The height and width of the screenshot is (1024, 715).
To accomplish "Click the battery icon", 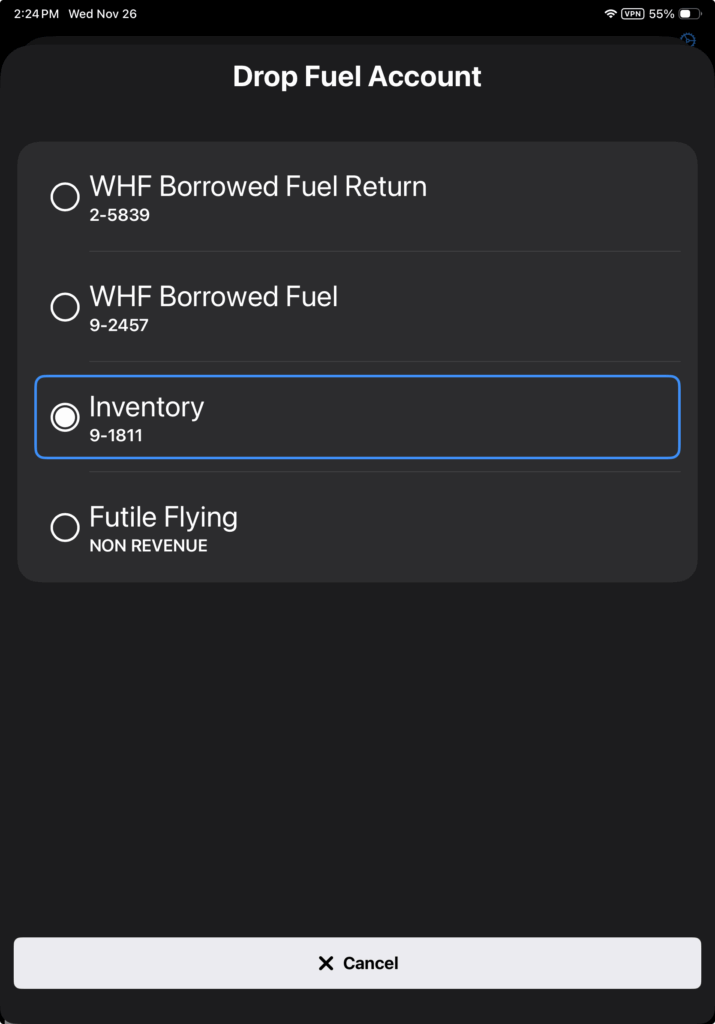I will point(690,14).
